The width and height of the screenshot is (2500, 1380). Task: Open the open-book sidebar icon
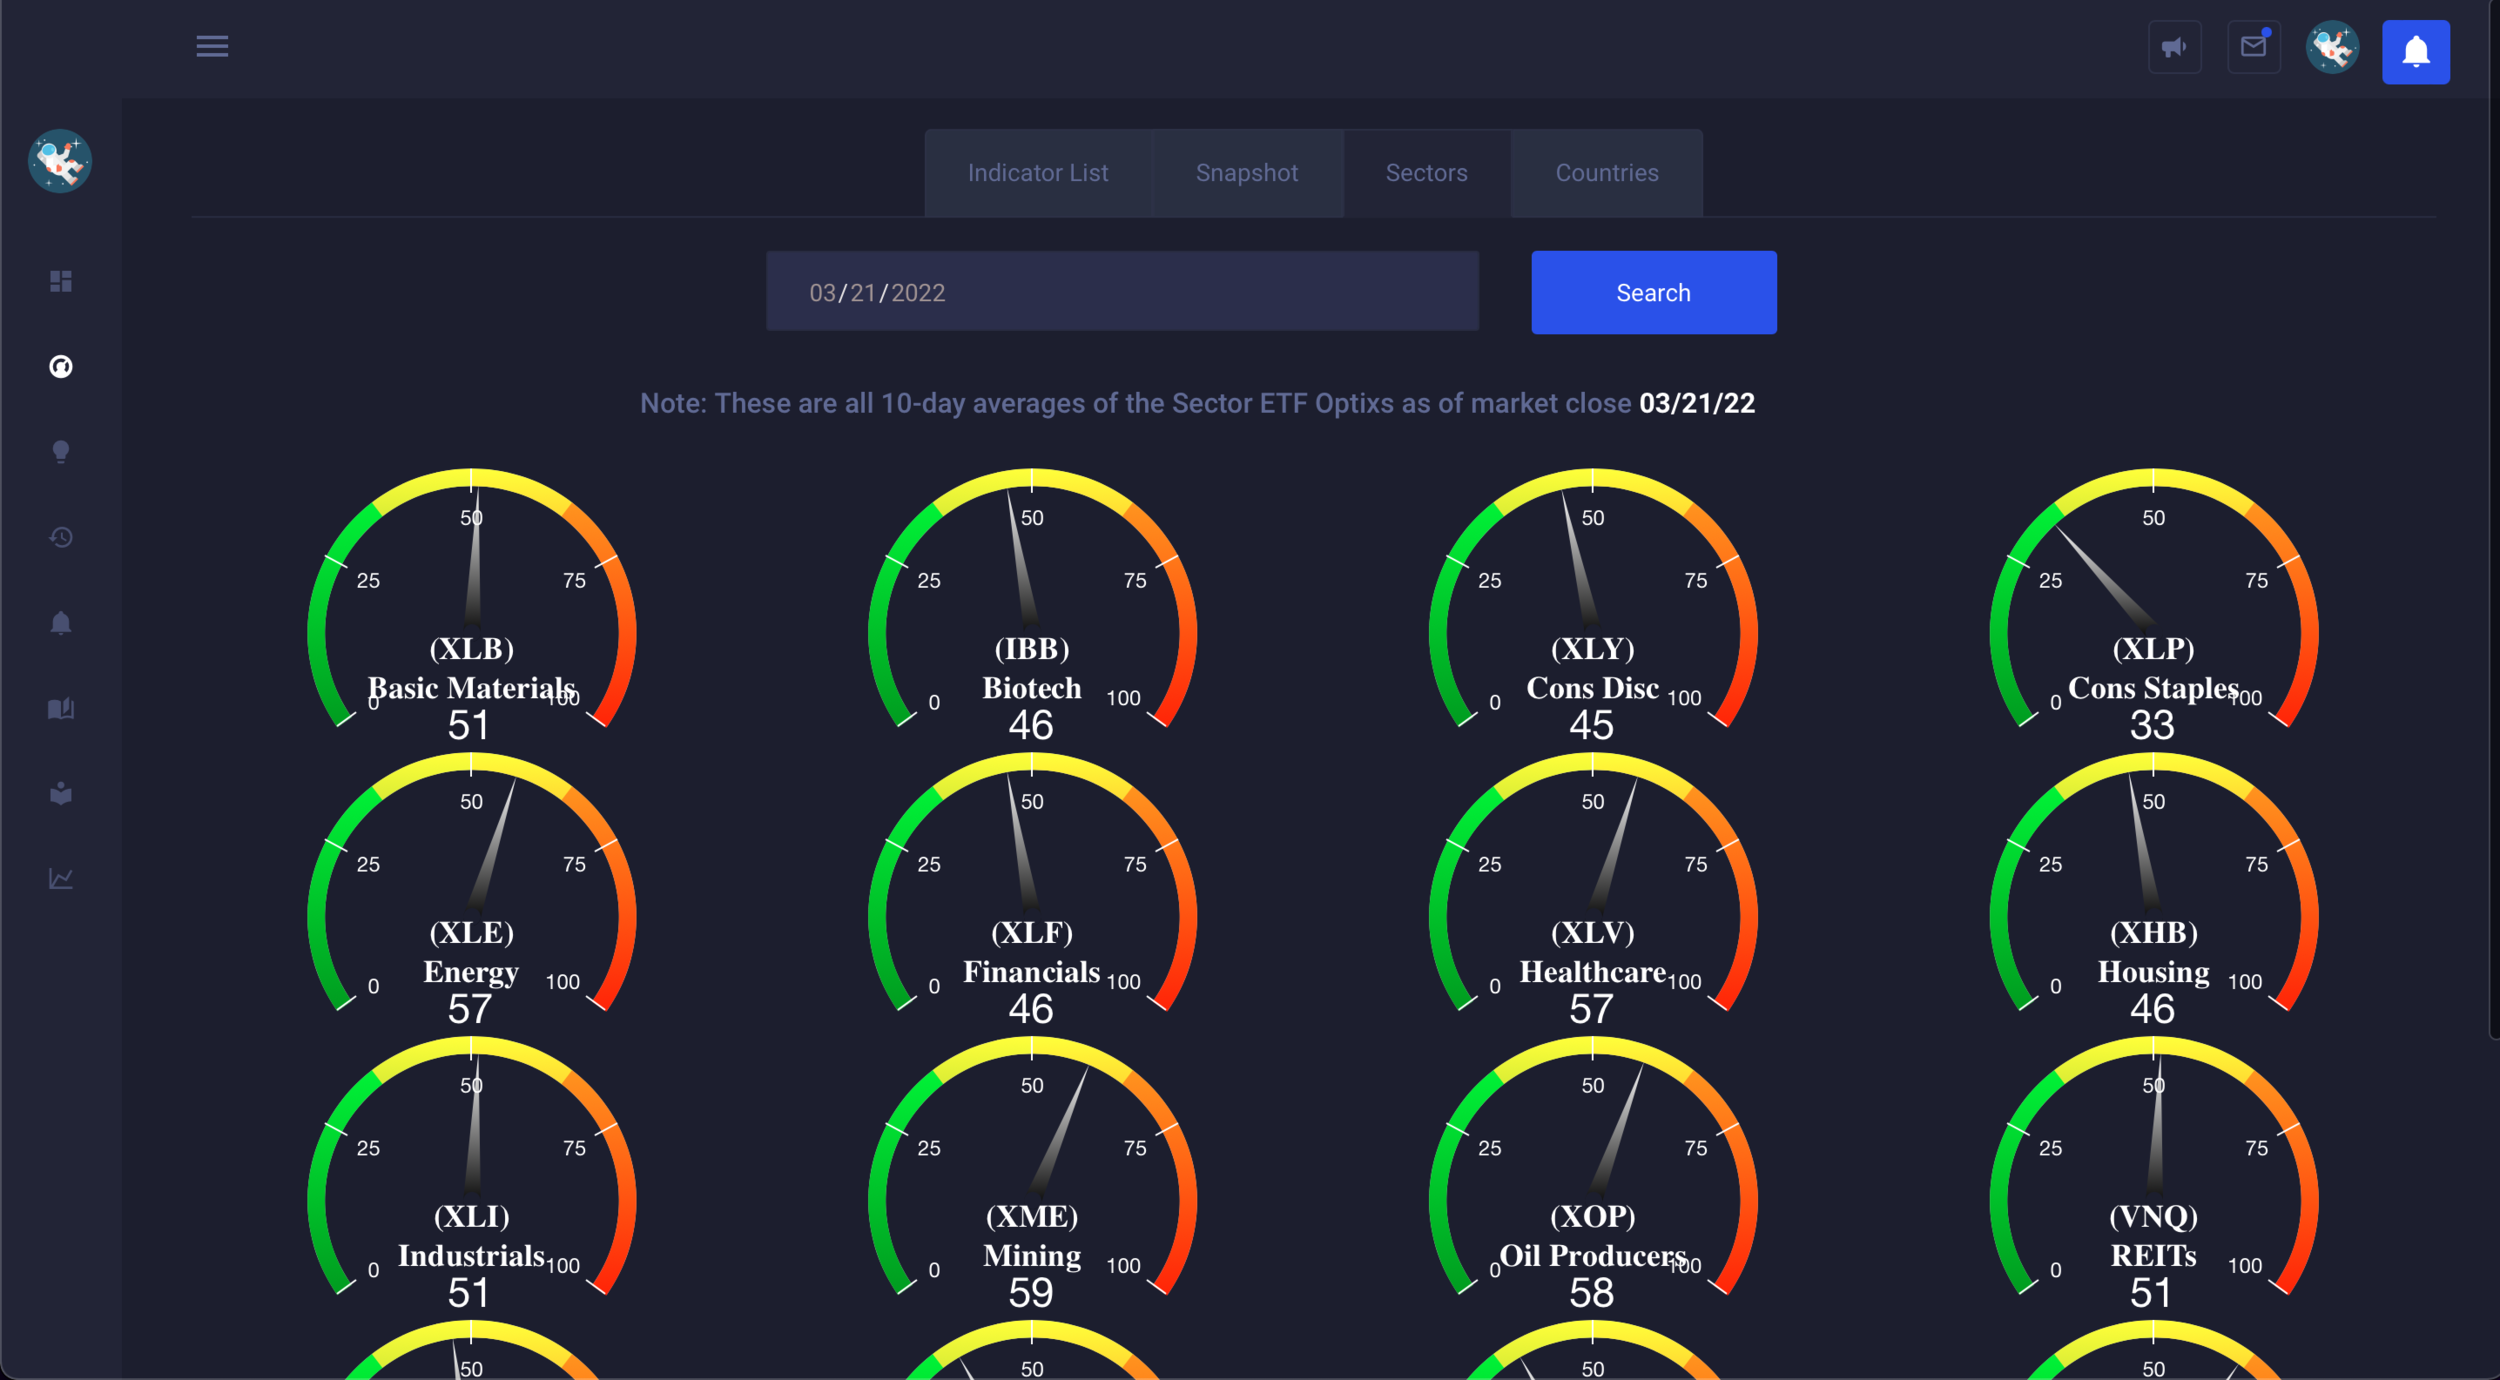61,709
